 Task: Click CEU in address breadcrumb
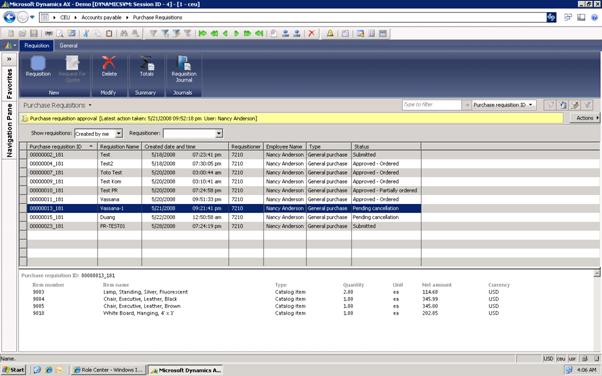click(x=65, y=17)
